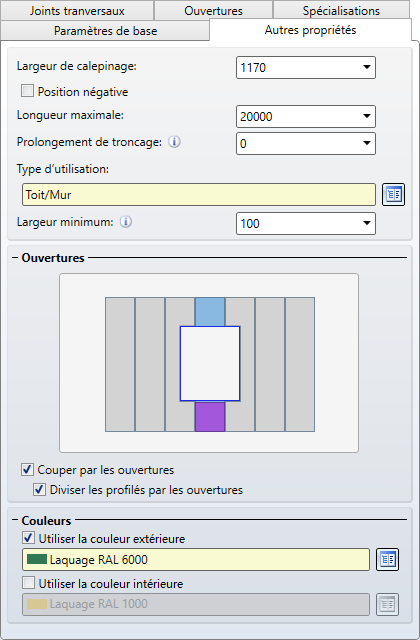Select the blue panel above the opening
420x640 pixels.
[x=210, y=312]
